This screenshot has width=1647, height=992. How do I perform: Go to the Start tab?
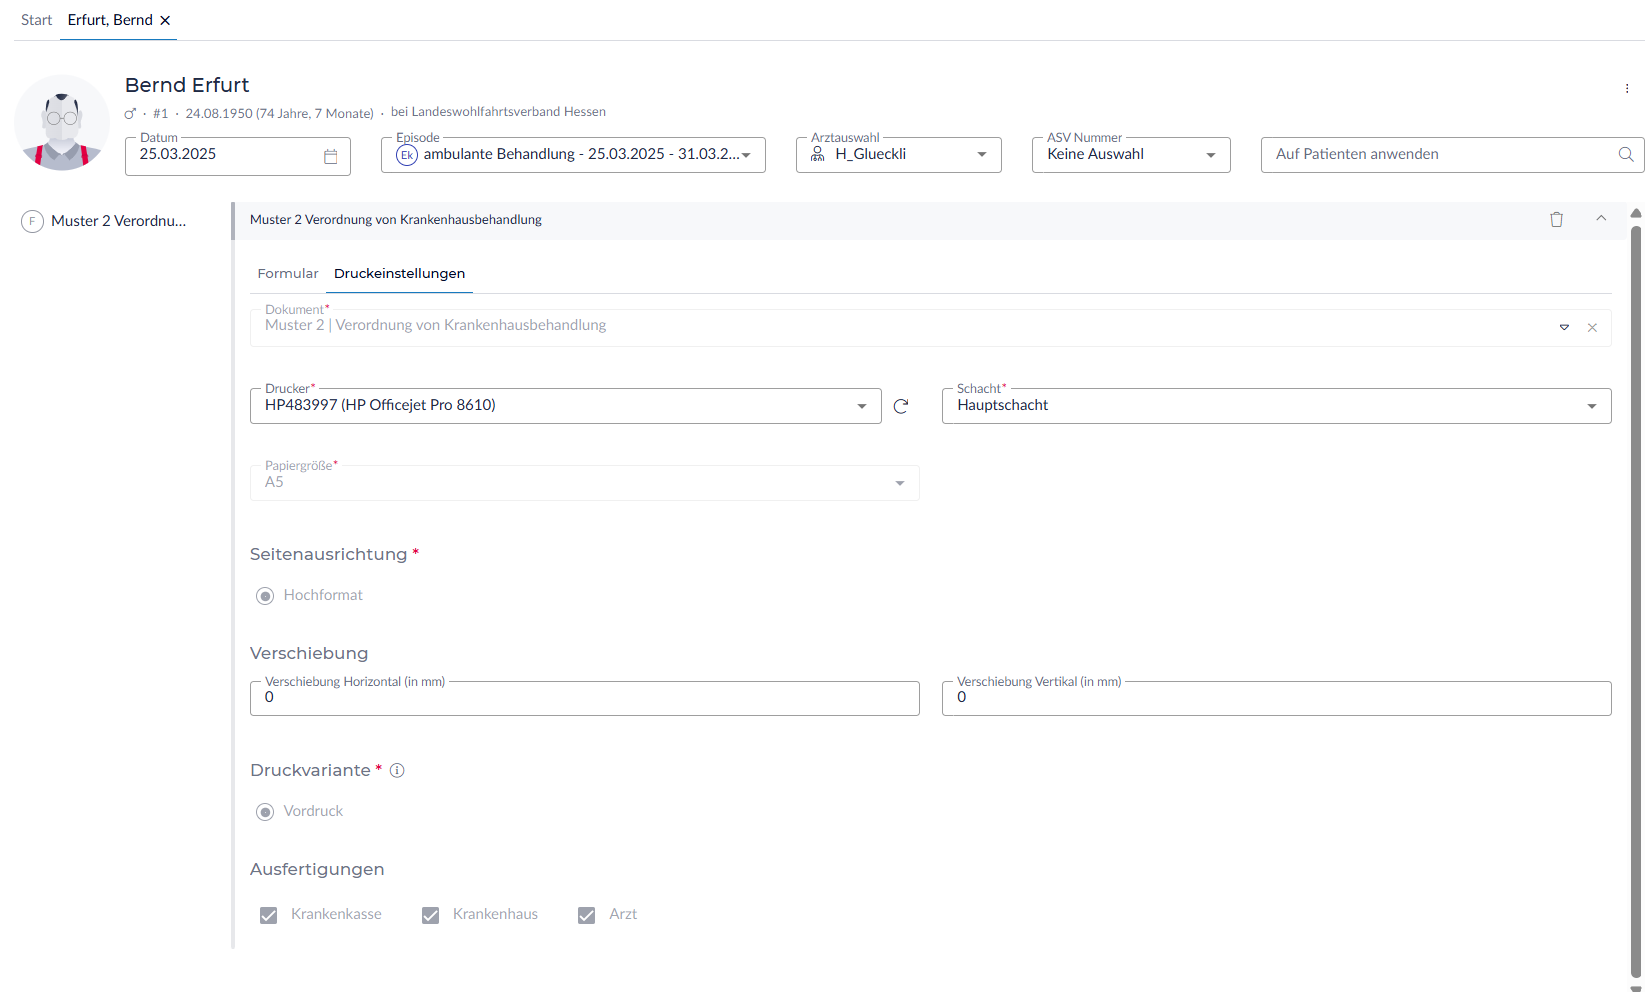pos(36,20)
